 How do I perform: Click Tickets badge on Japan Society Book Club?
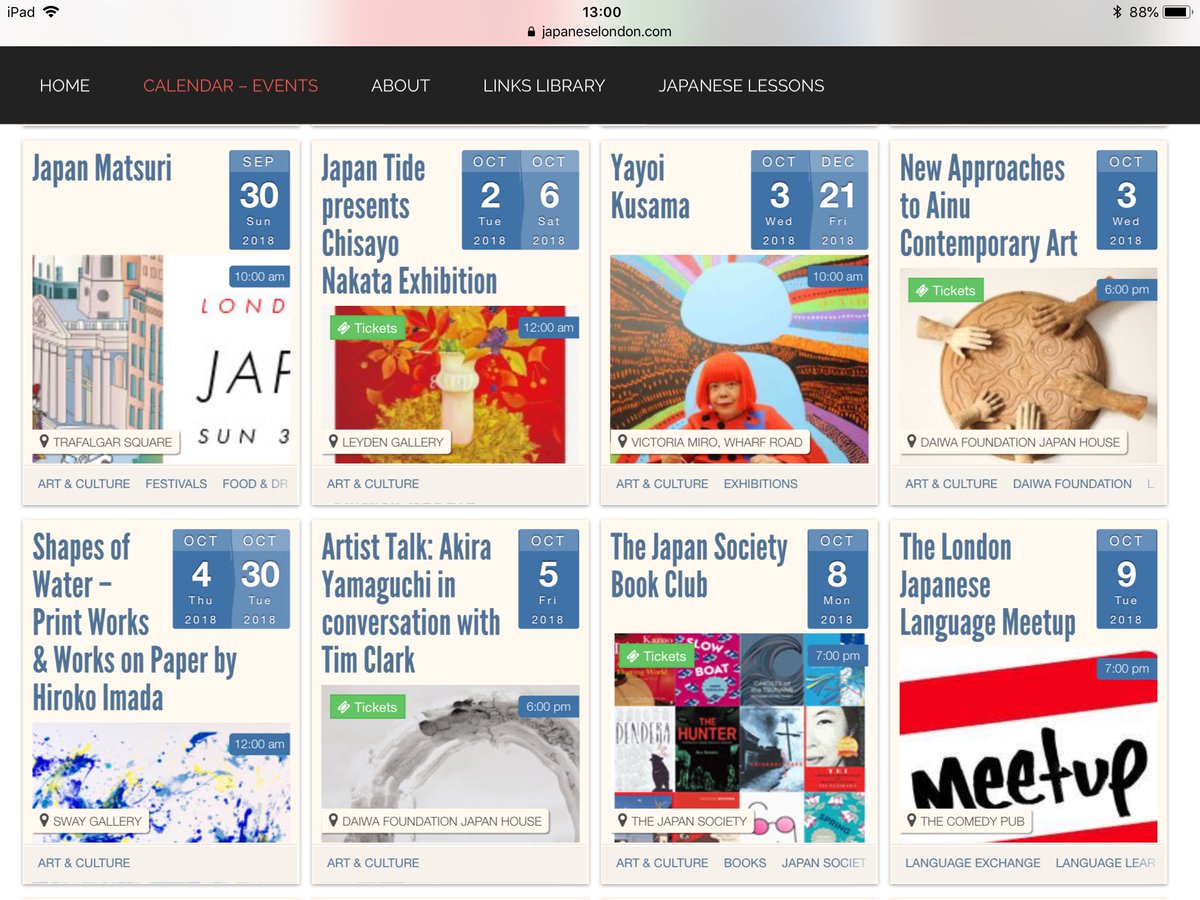[x=656, y=656]
